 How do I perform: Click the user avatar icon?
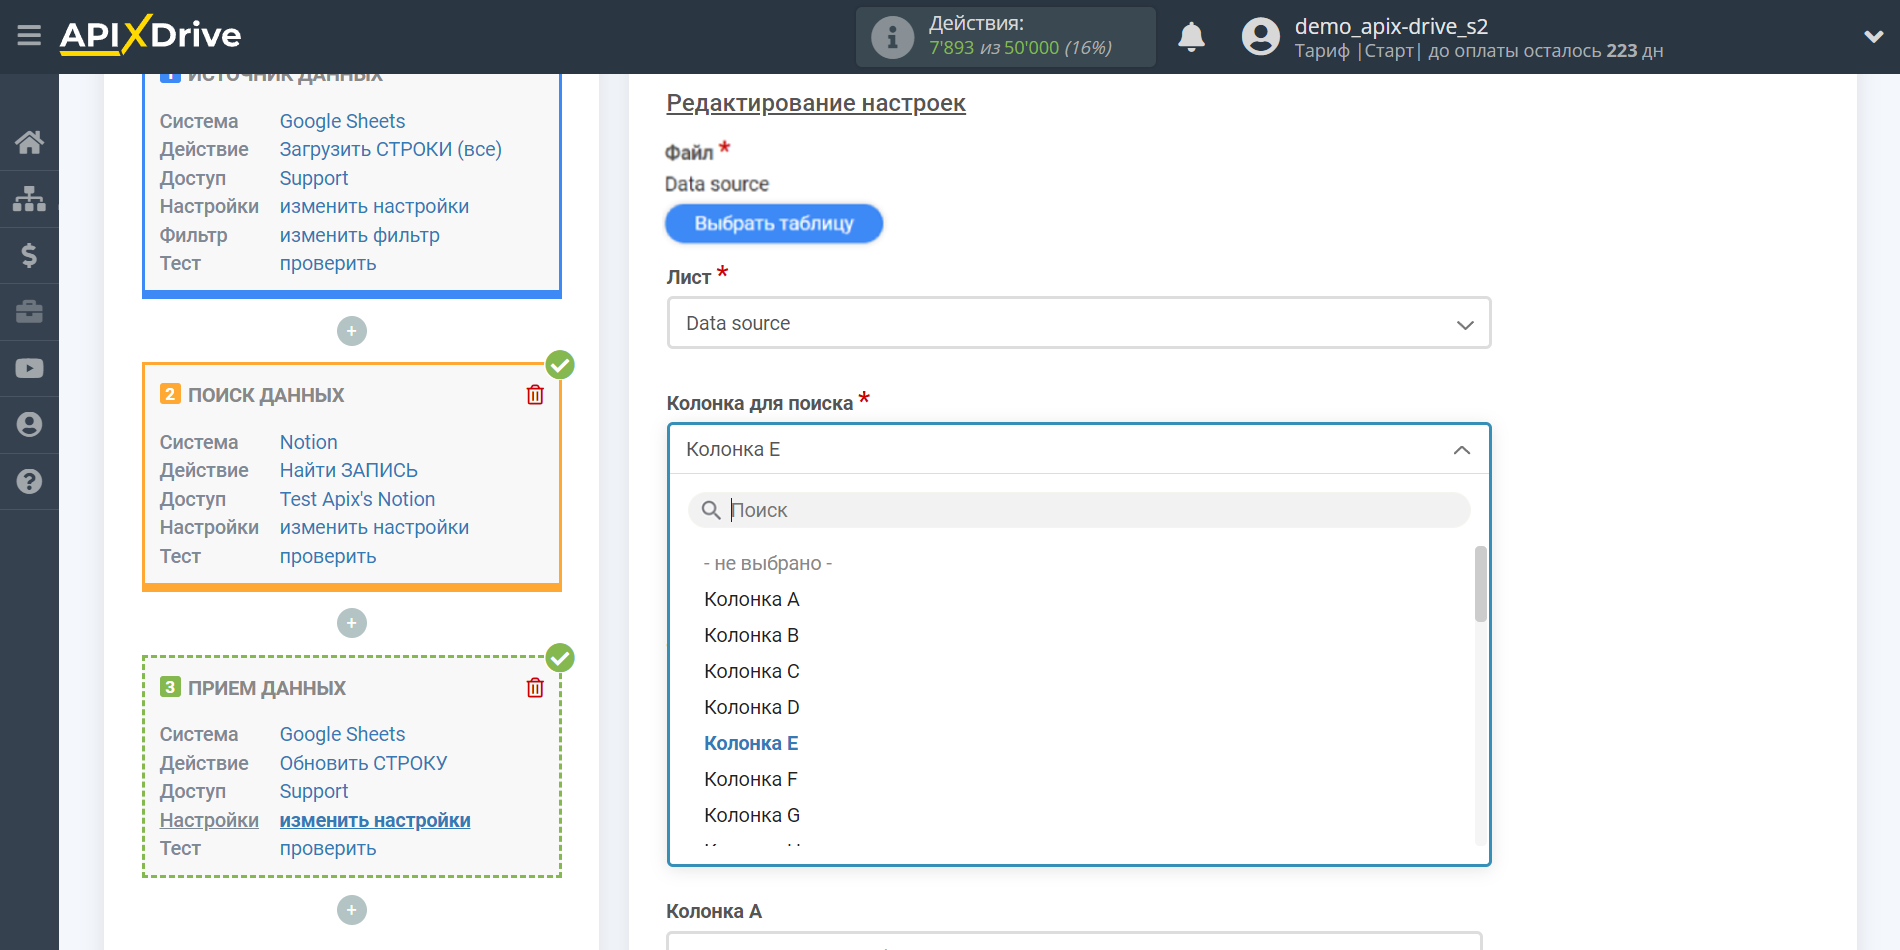(x=1260, y=37)
